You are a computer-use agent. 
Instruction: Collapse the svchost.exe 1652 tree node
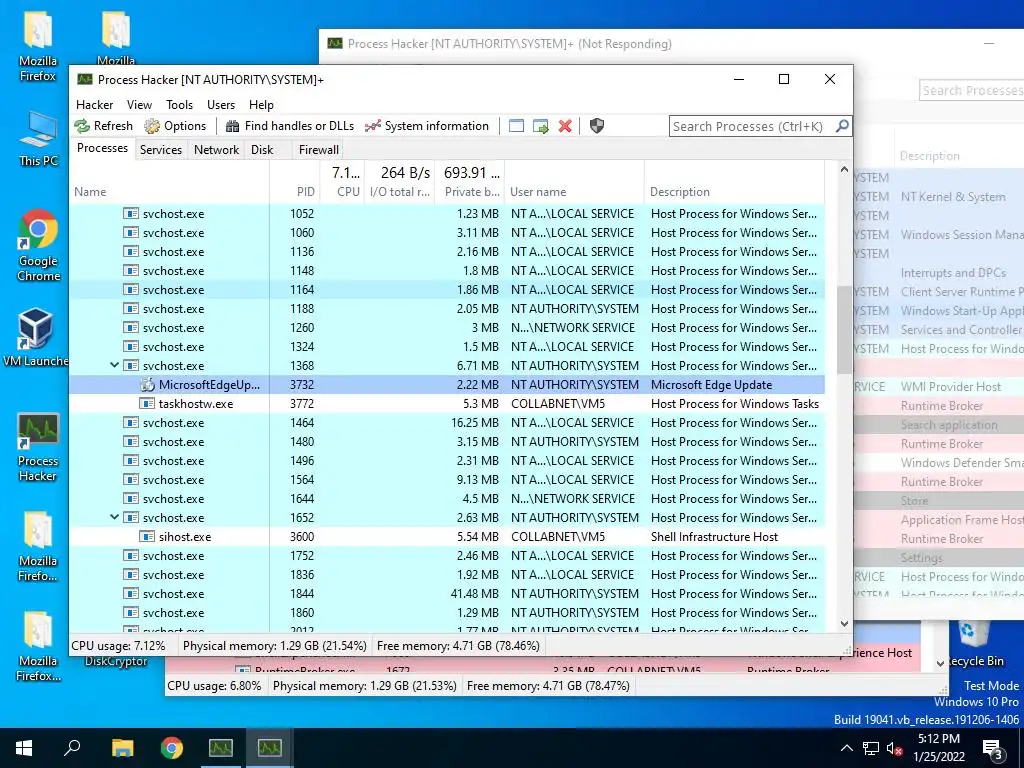(x=114, y=517)
